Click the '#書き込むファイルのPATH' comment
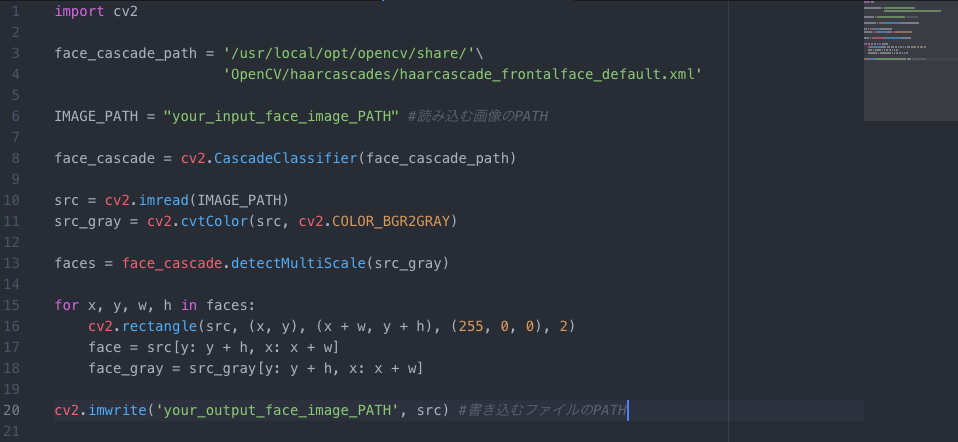958x442 pixels. [543, 410]
